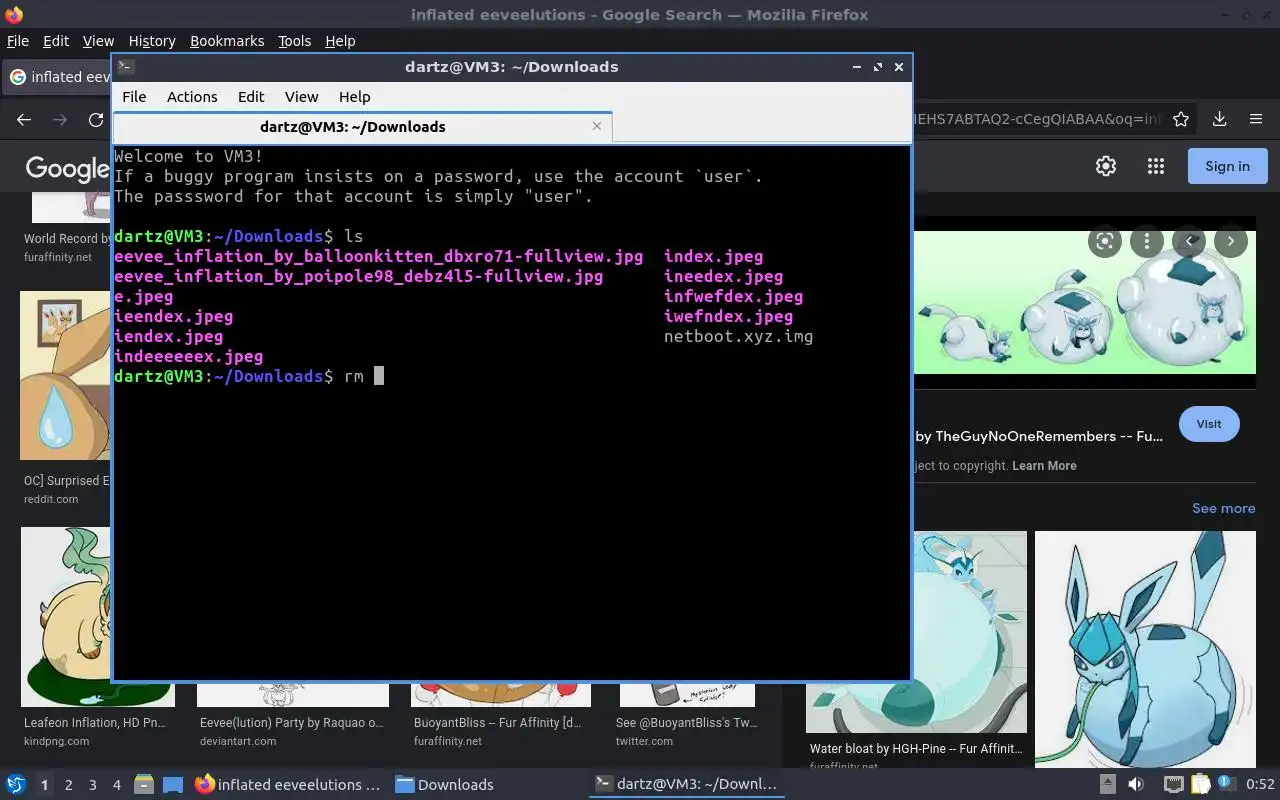Click the See more link
Image resolution: width=1280 pixels, height=800 pixels.
[x=1223, y=508]
